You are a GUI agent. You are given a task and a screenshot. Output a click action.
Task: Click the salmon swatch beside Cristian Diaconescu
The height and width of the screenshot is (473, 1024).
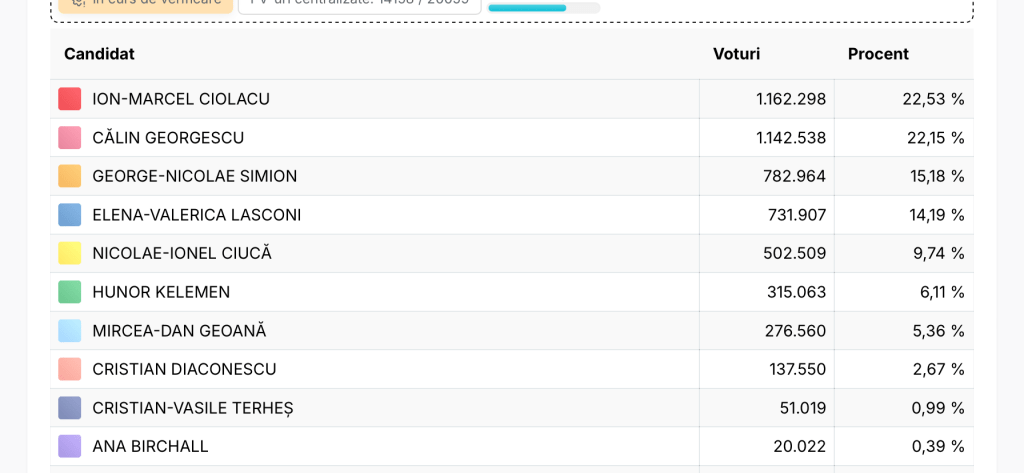[69, 369]
